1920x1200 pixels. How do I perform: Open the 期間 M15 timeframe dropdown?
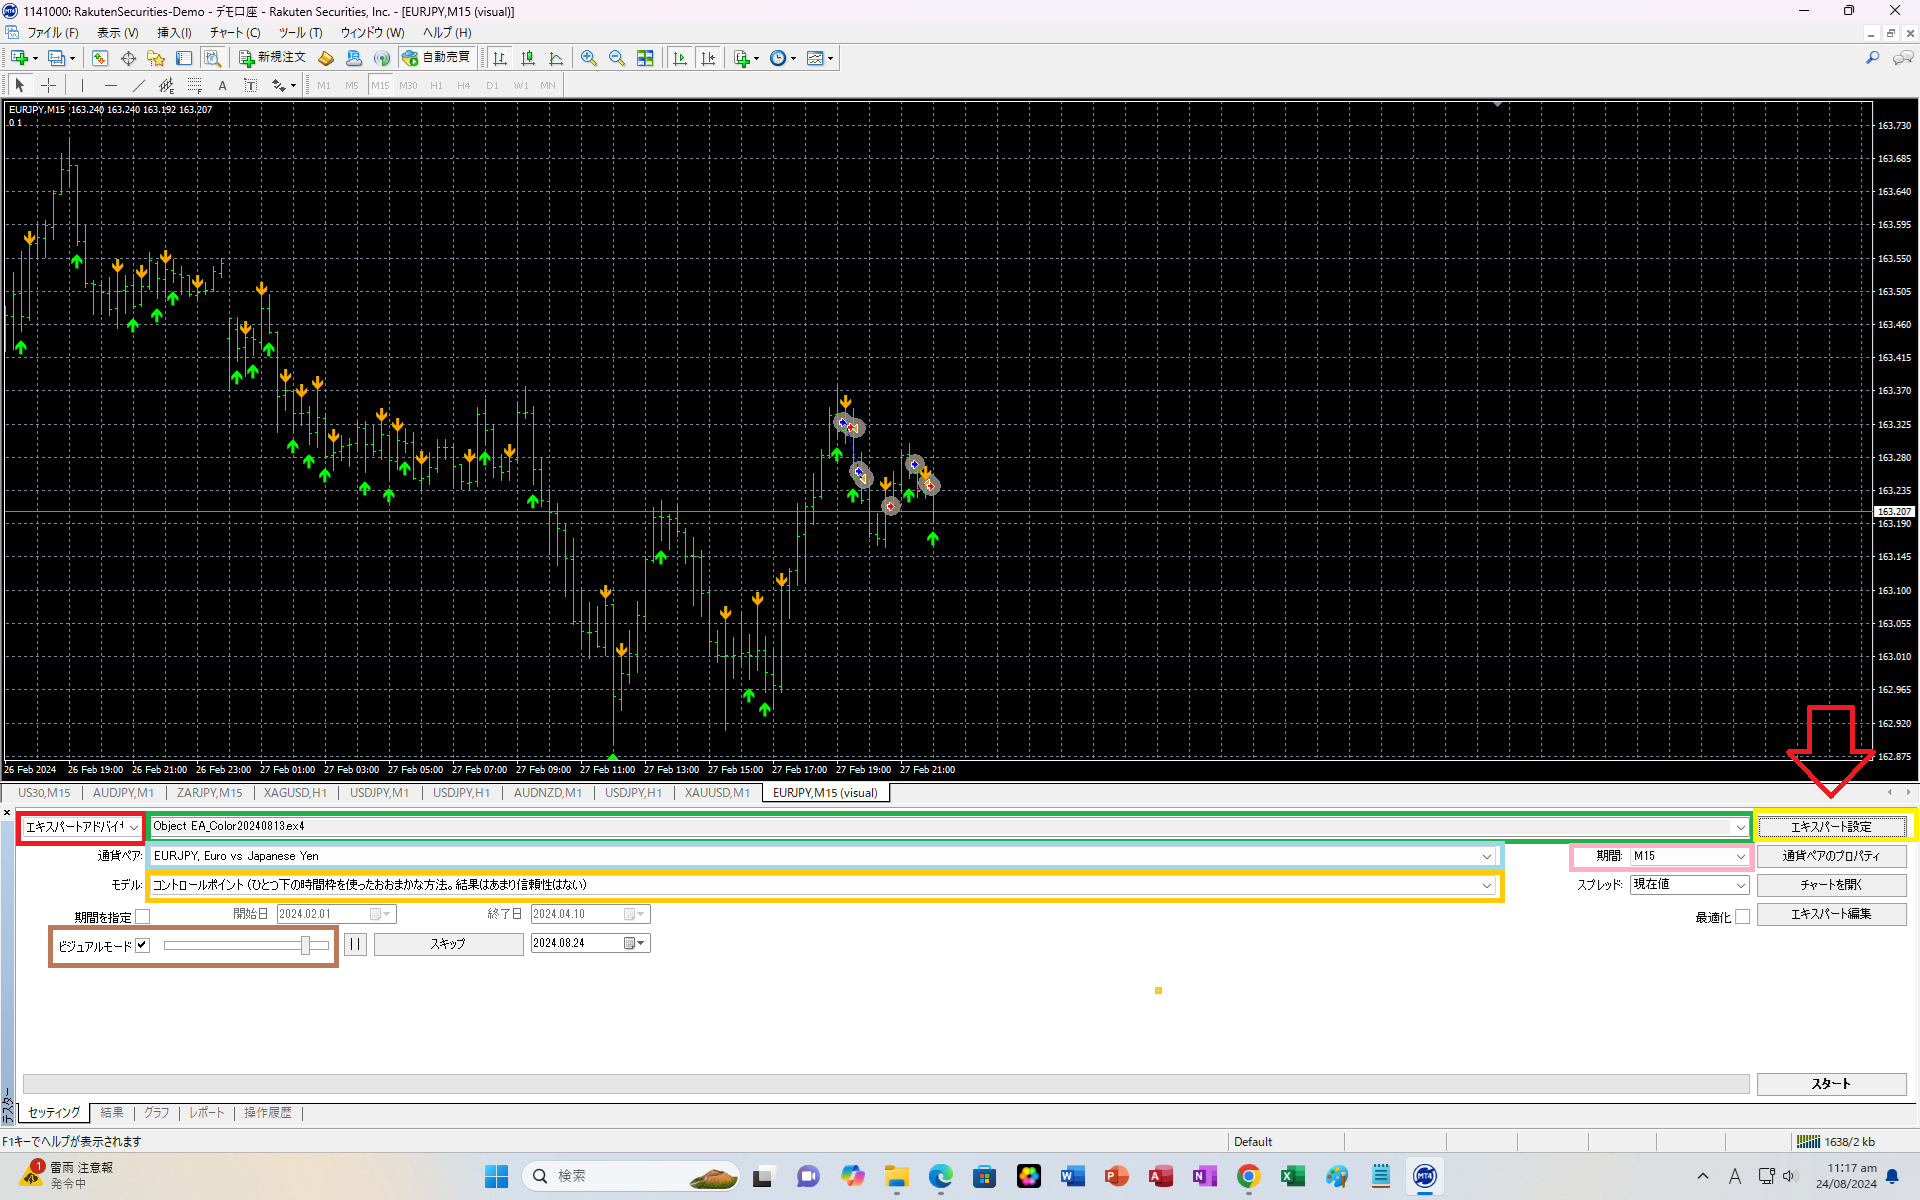[1688, 856]
